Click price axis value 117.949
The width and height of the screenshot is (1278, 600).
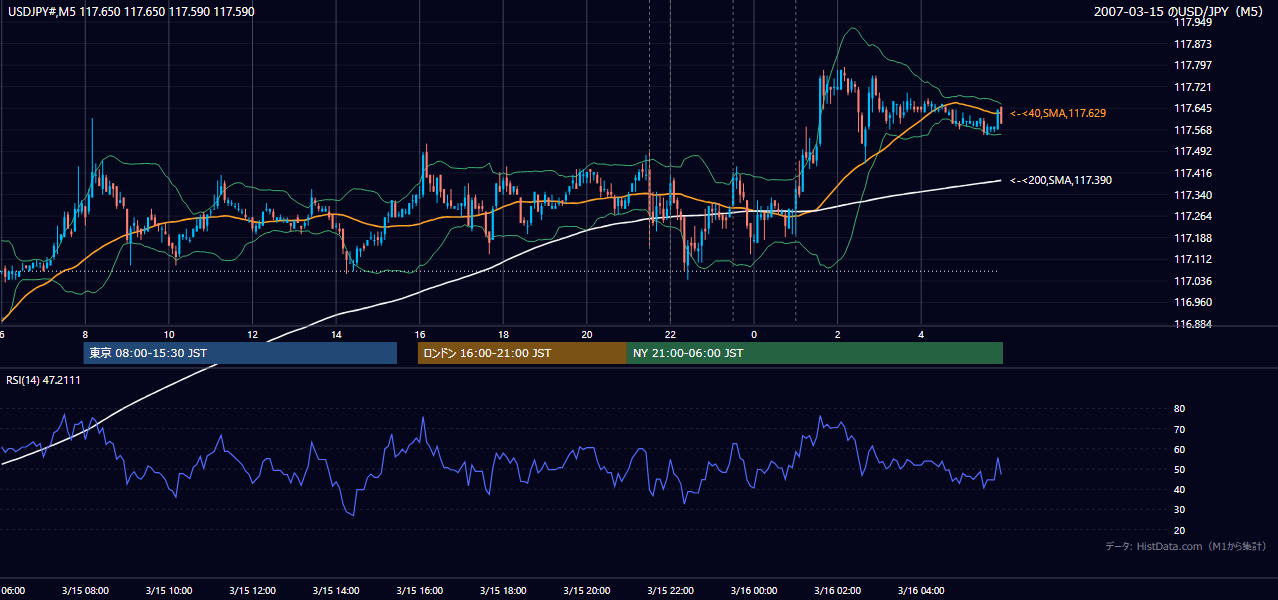pyautogui.click(x=1193, y=22)
